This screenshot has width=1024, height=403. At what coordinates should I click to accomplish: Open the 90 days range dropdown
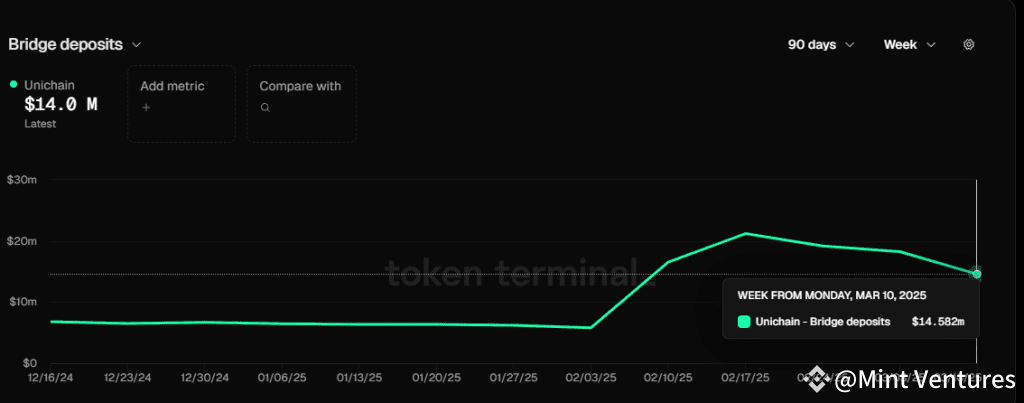click(x=821, y=45)
